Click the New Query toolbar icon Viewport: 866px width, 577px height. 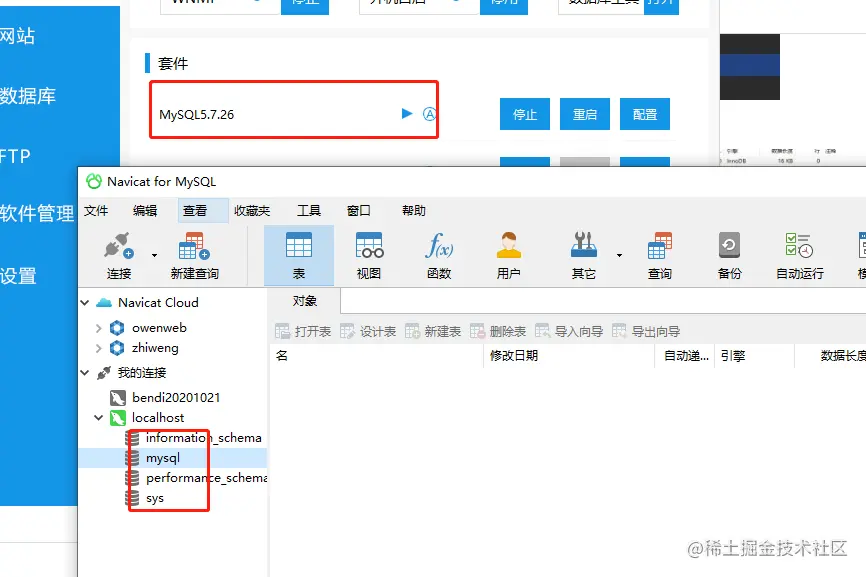194,246
